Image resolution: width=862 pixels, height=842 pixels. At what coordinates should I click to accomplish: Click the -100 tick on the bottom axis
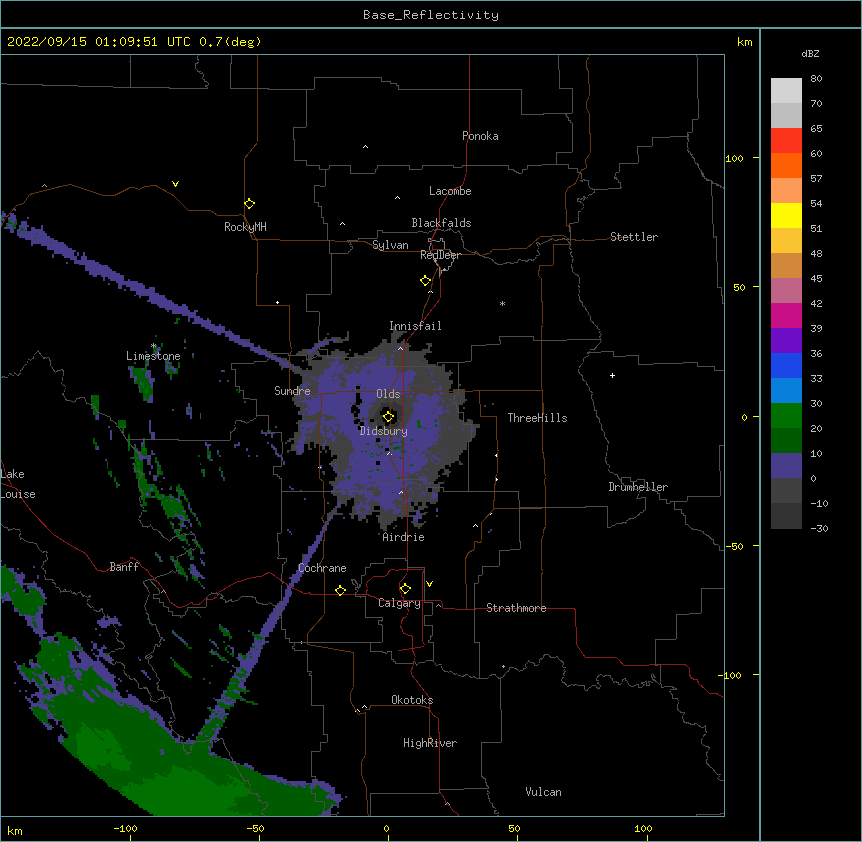click(126, 828)
